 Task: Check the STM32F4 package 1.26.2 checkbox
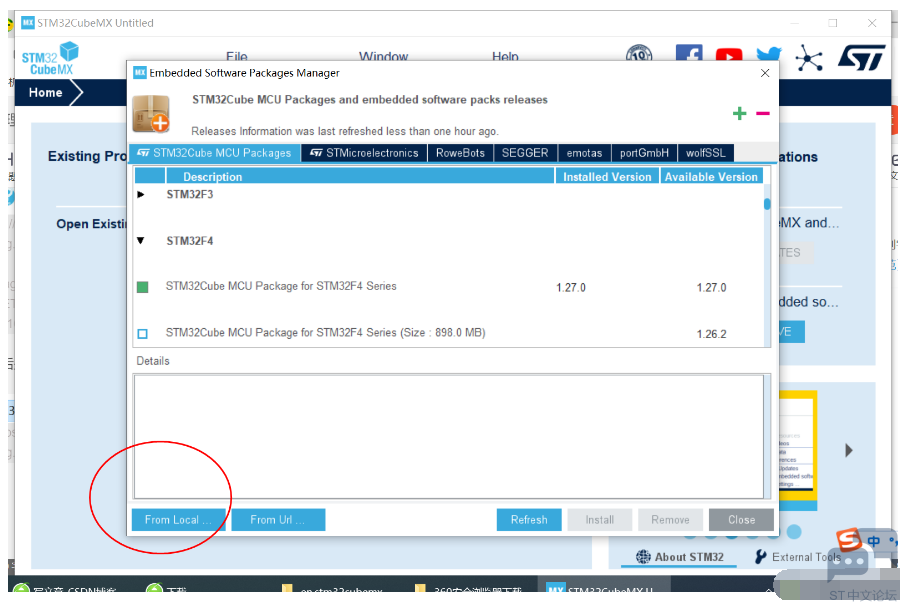[143, 334]
